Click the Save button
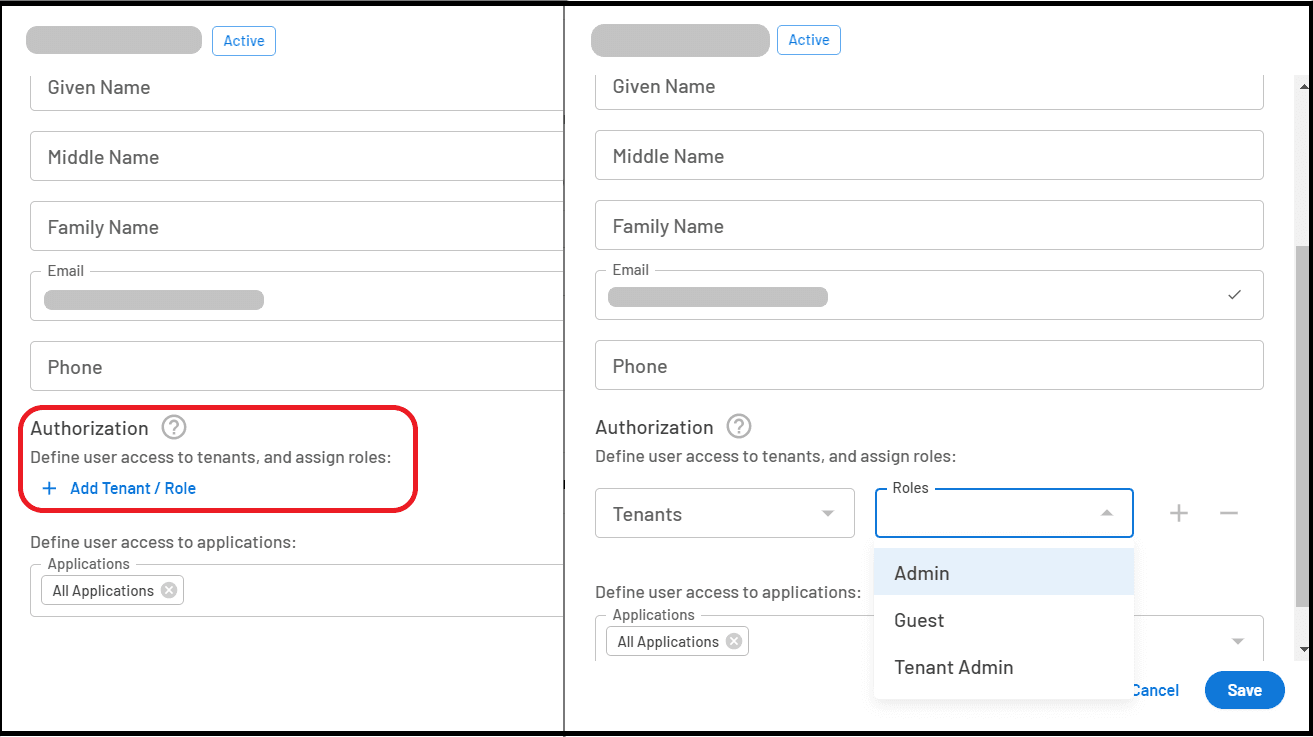1313x737 pixels. point(1244,690)
